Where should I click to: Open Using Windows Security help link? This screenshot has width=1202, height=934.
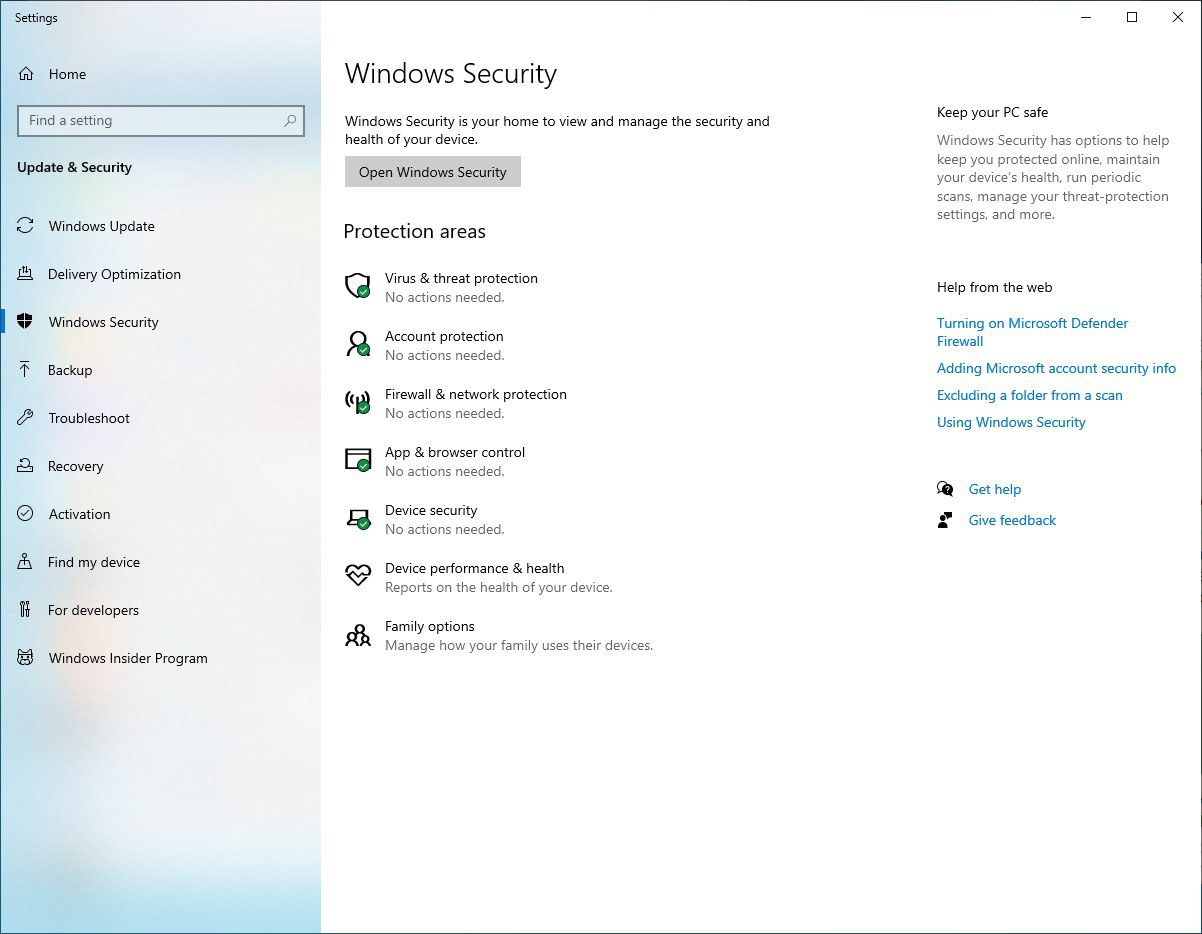[1011, 422]
